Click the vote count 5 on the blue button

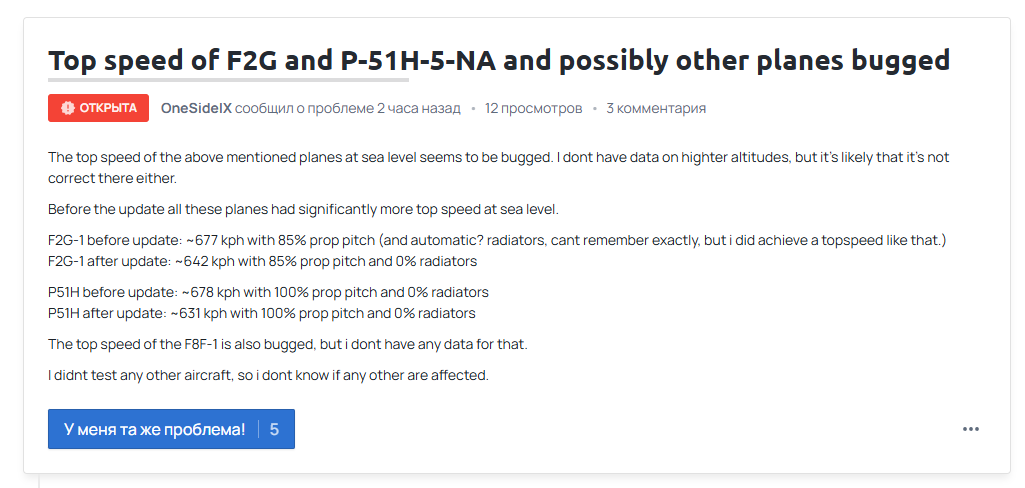pyautogui.click(x=274, y=429)
